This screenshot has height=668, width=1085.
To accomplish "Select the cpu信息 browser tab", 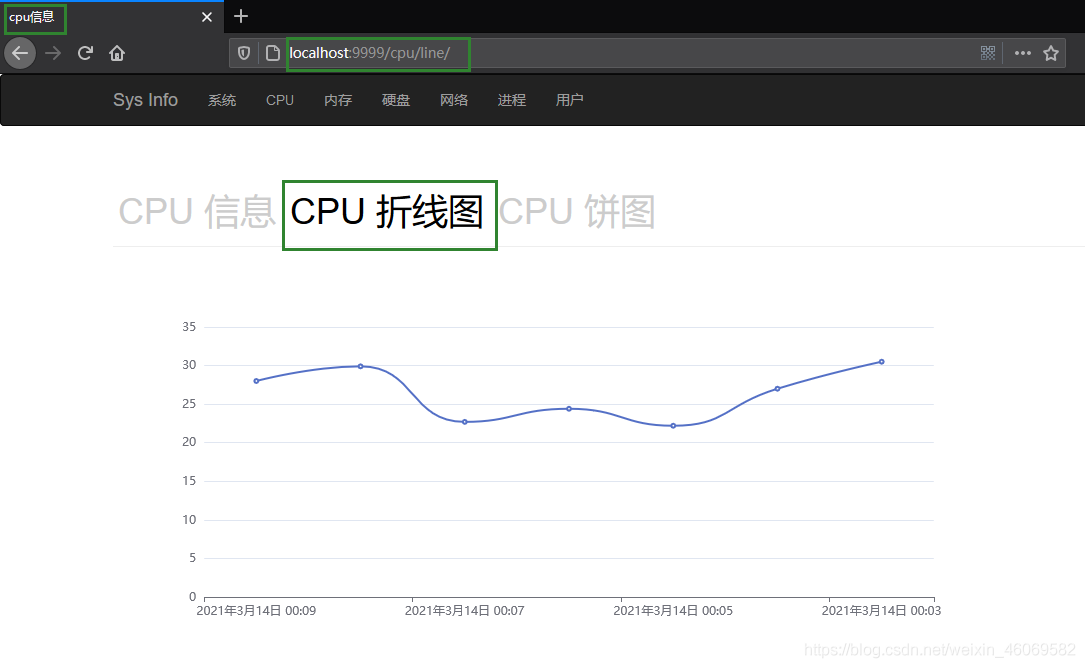I will (x=111, y=17).
